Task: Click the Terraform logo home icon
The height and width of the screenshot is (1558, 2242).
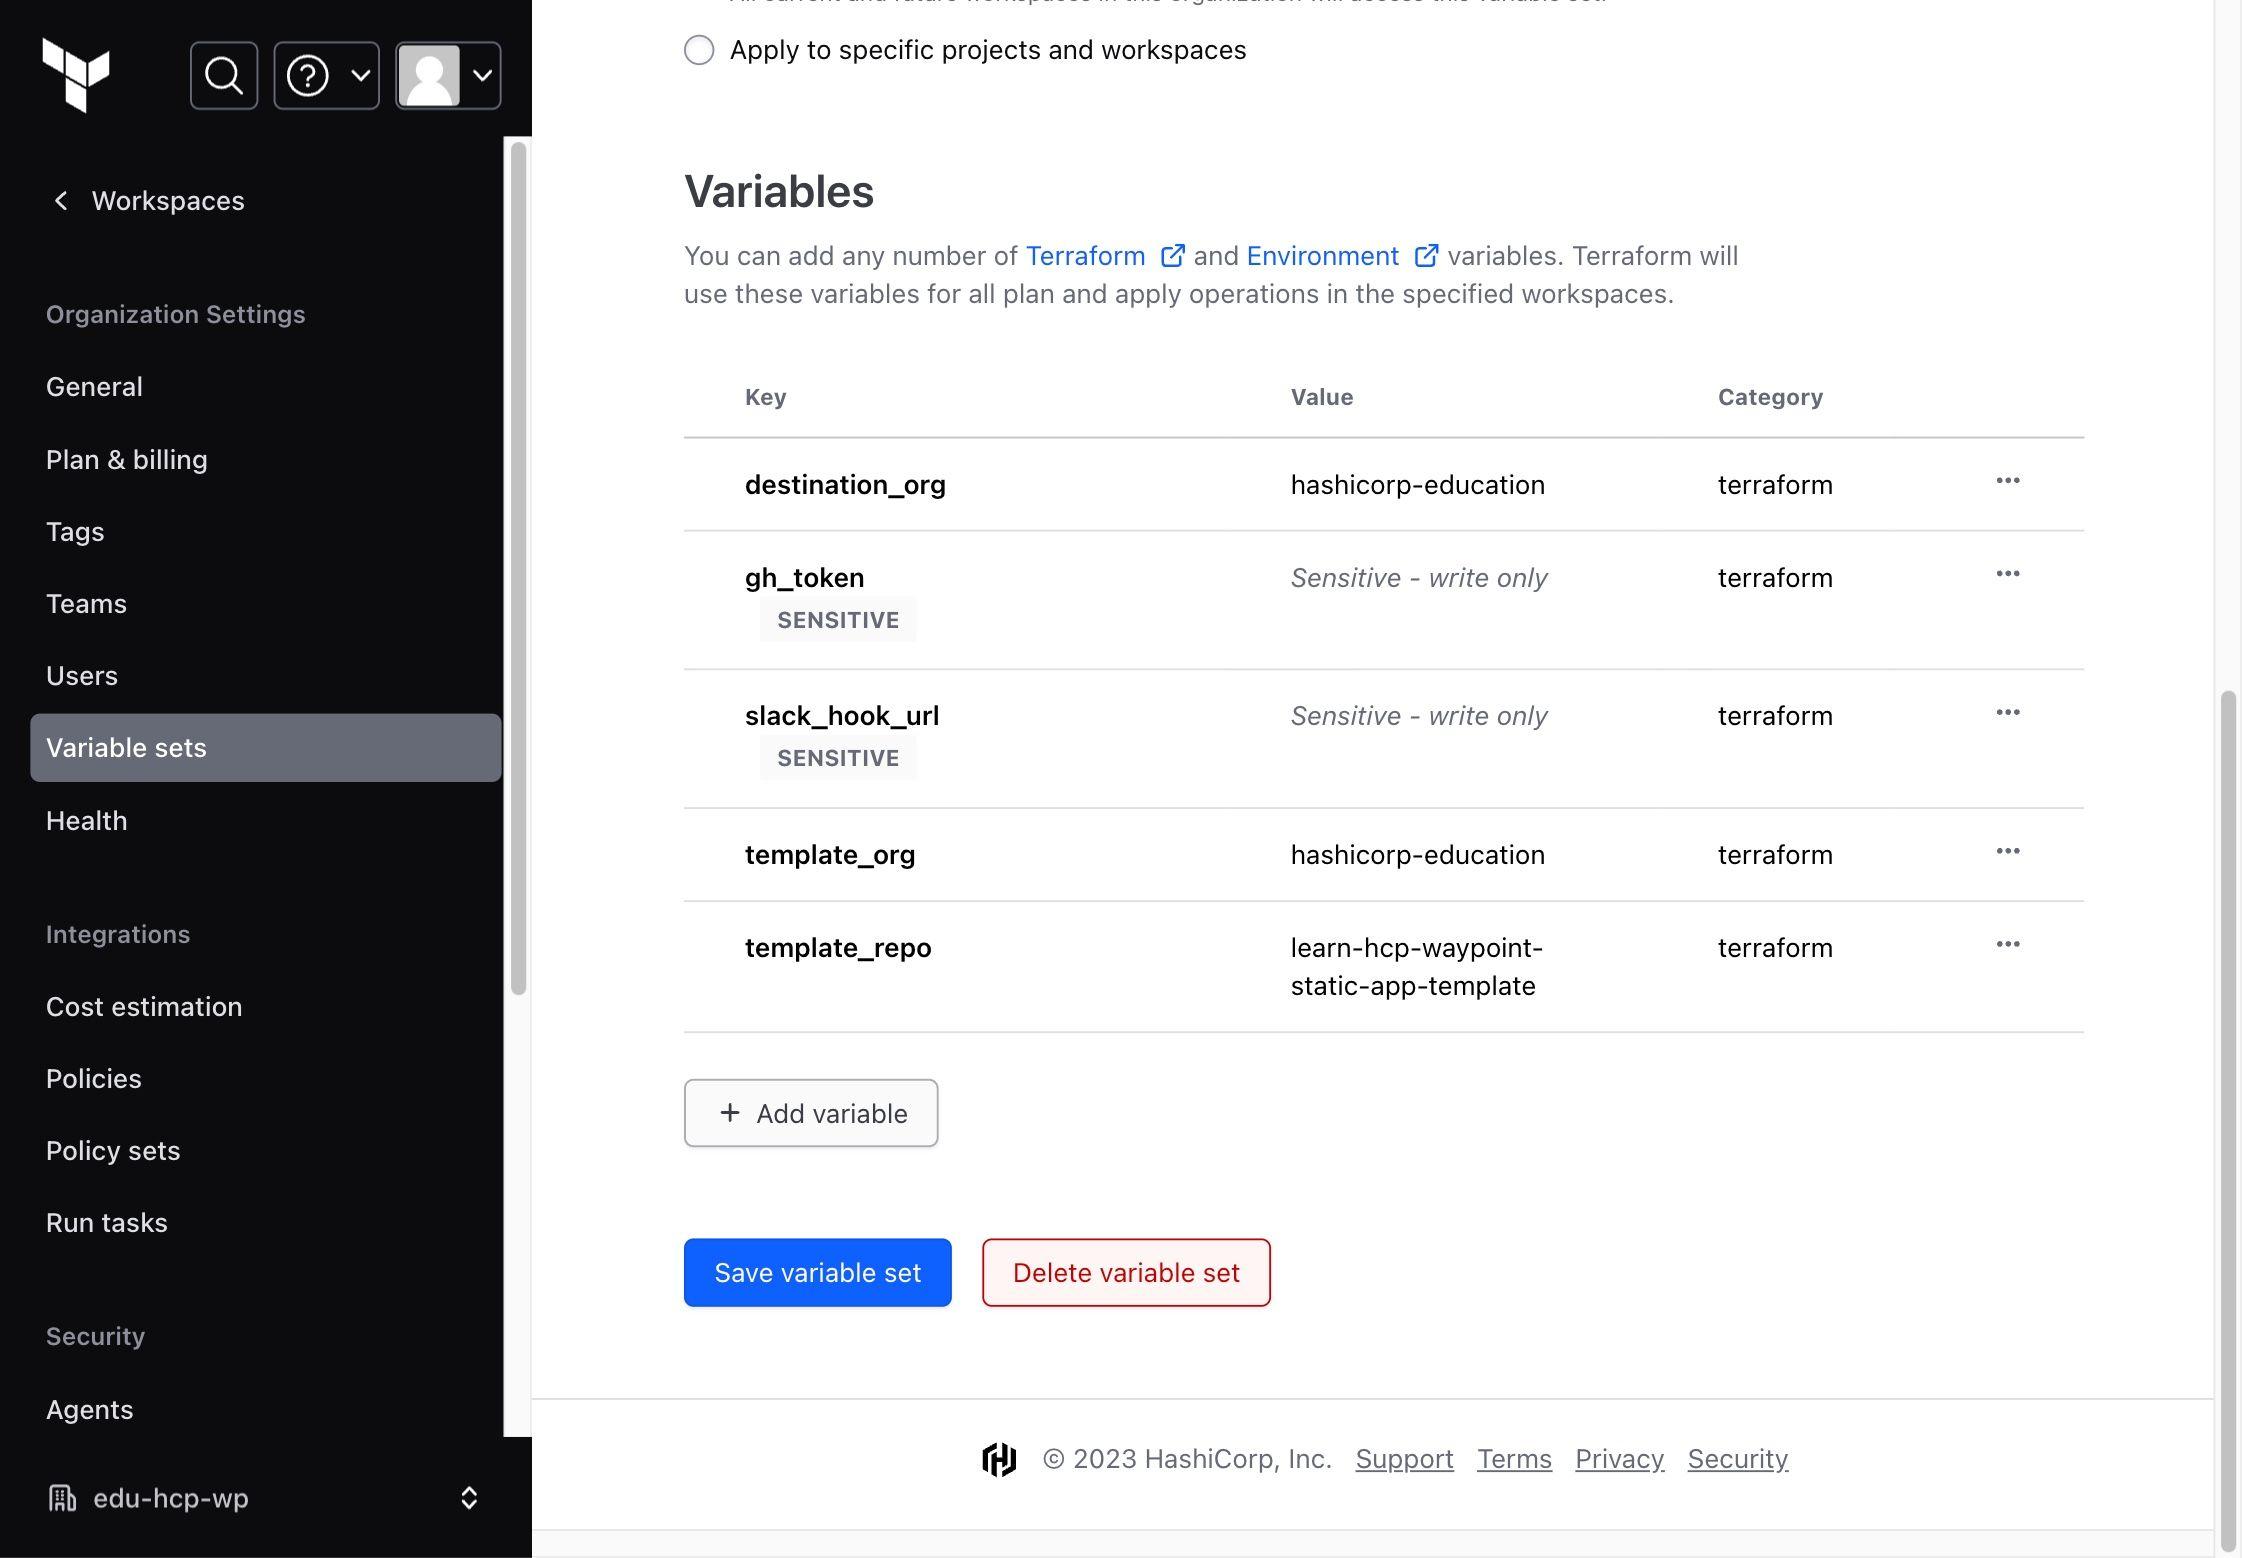Action: [76, 75]
